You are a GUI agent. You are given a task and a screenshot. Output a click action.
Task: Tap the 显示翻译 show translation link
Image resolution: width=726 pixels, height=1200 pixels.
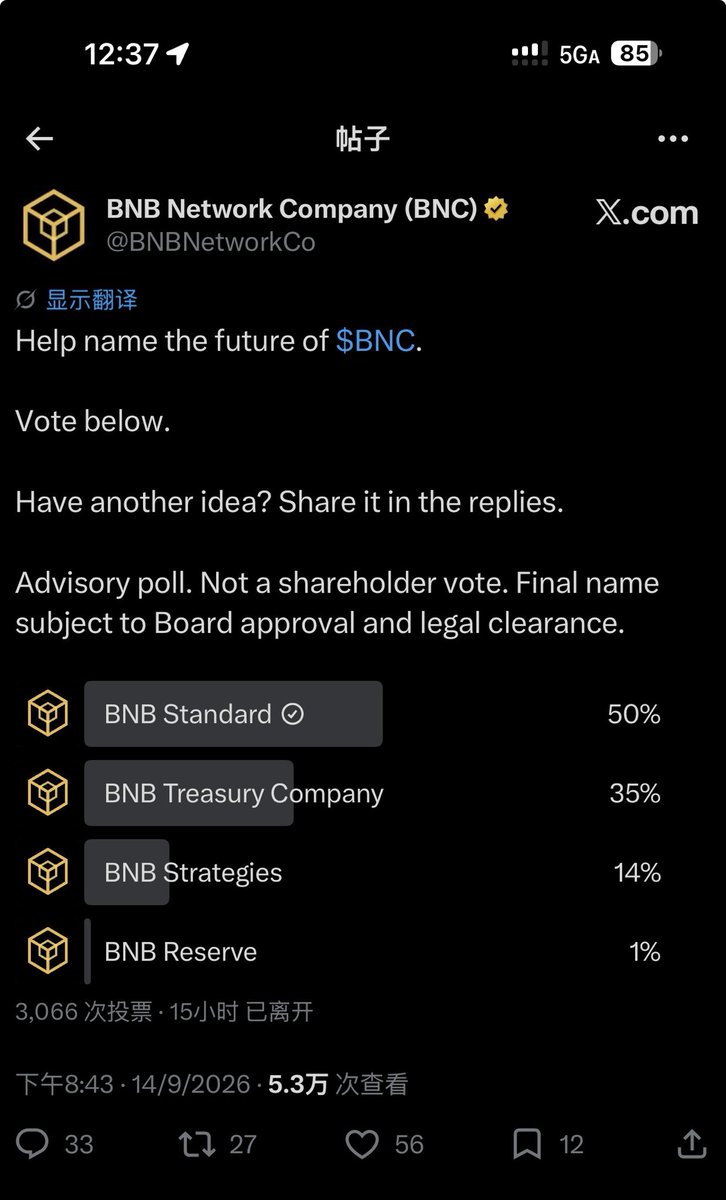coord(91,299)
